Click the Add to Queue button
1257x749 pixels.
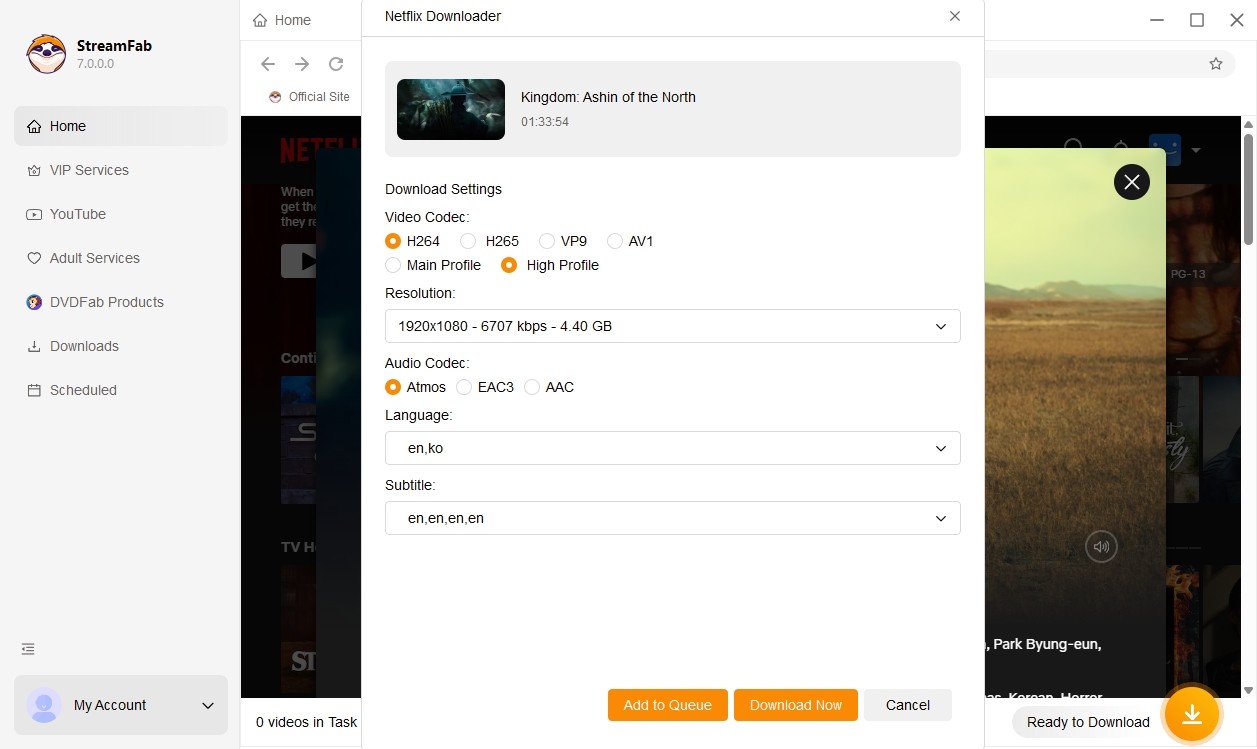click(667, 705)
